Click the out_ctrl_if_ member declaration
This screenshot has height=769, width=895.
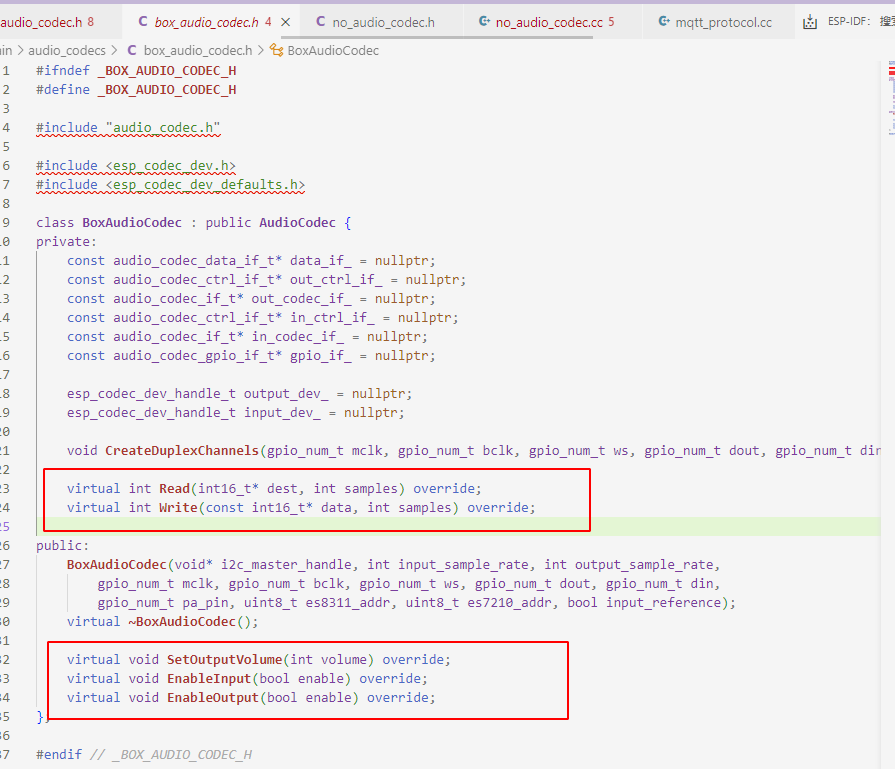point(267,279)
